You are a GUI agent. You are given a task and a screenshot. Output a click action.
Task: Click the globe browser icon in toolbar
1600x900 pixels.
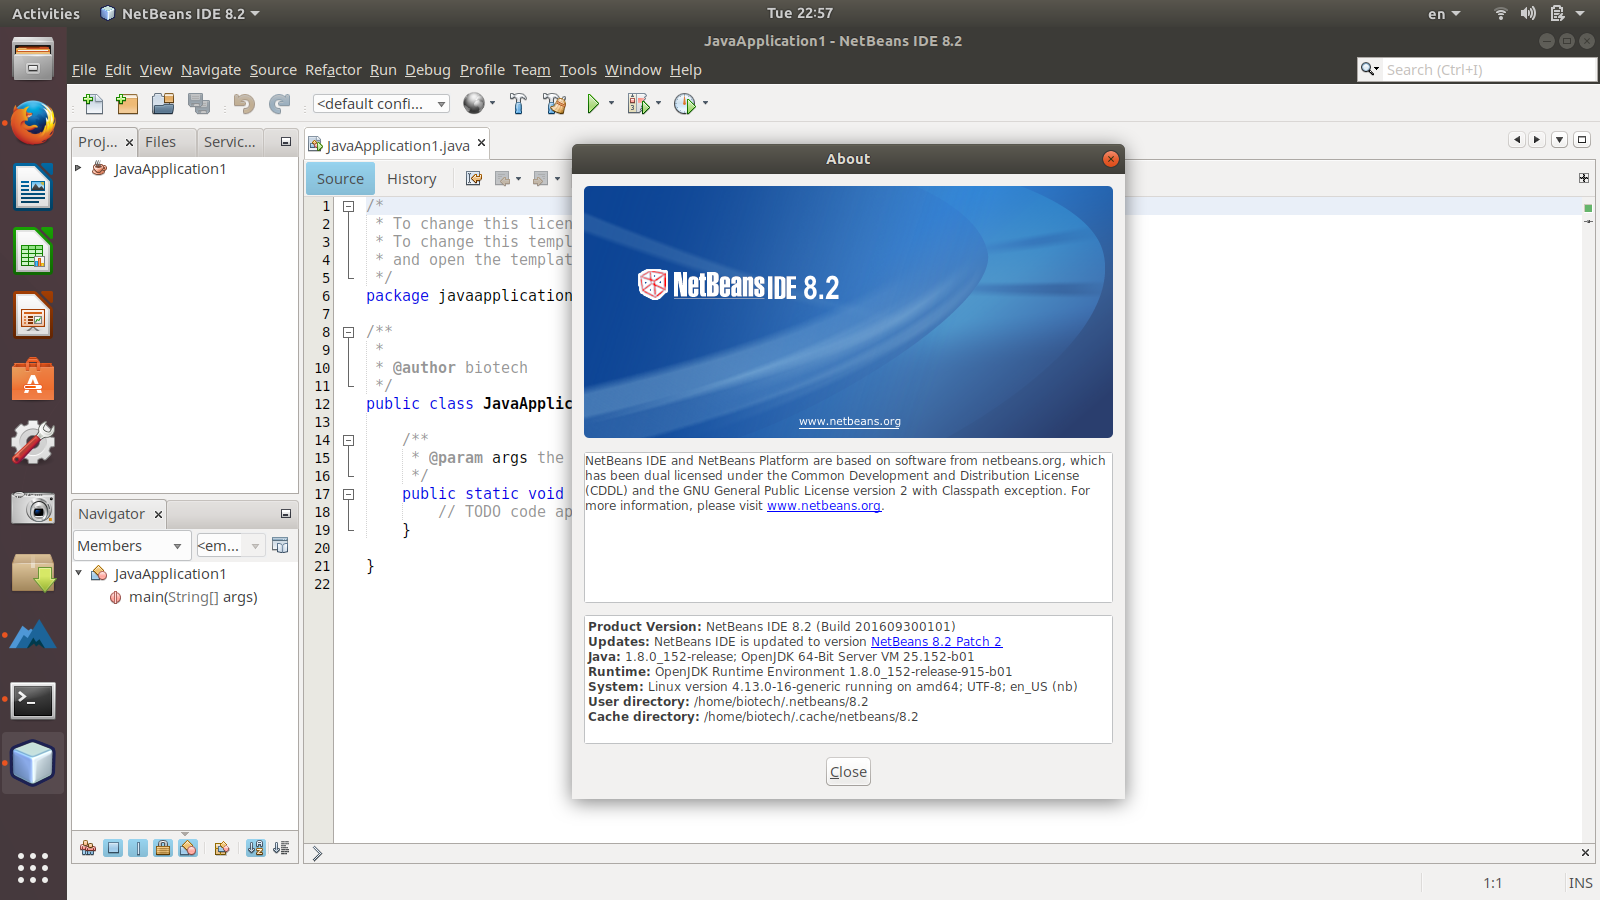[474, 103]
